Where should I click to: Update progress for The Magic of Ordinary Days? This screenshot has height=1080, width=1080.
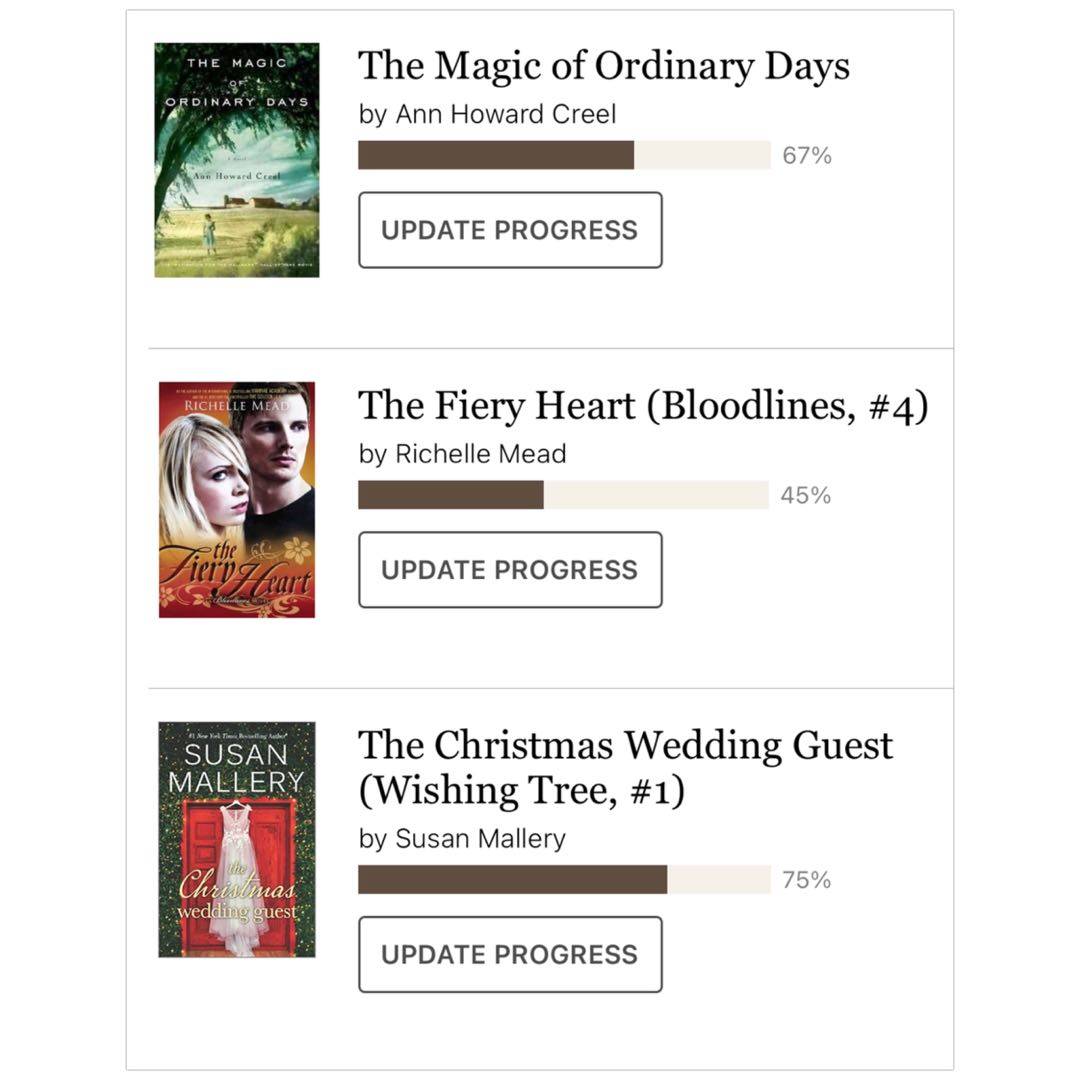click(x=510, y=230)
